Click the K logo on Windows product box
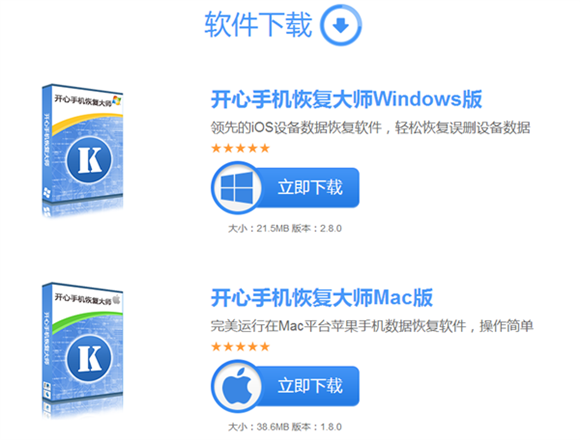 point(89,160)
